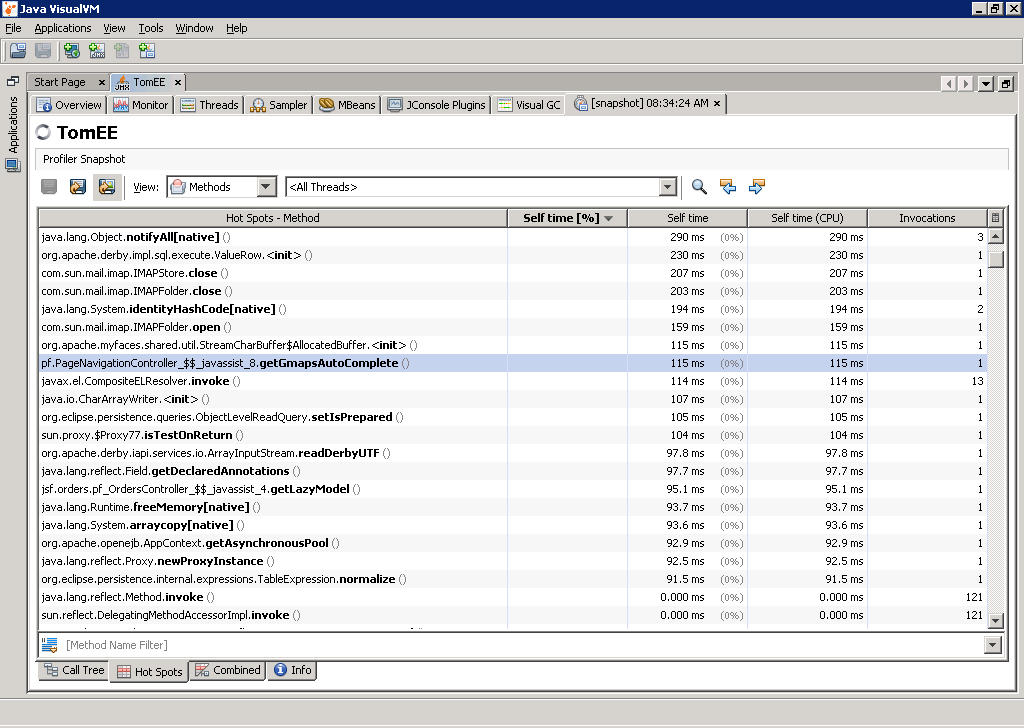
Task: Open the method name filter dropdown arrow
Action: pos(992,645)
